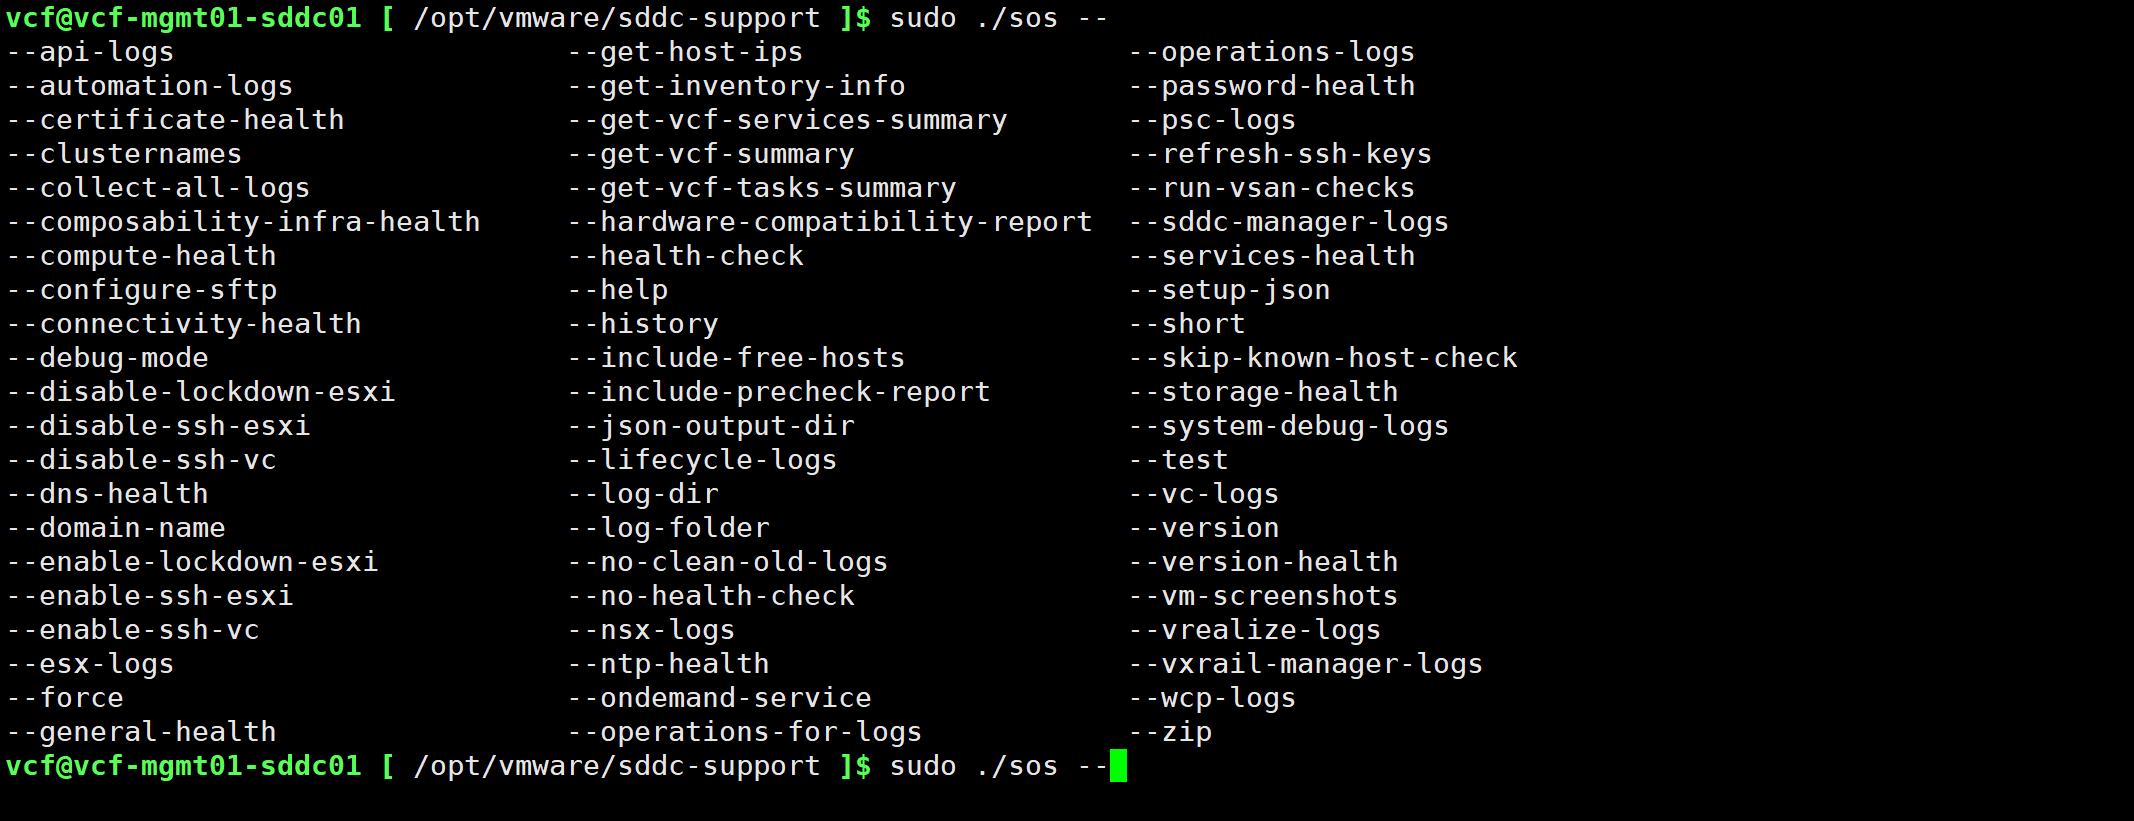2134x821 pixels.
Task: Click the green terminal cursor block
Action: [1118, 766]
